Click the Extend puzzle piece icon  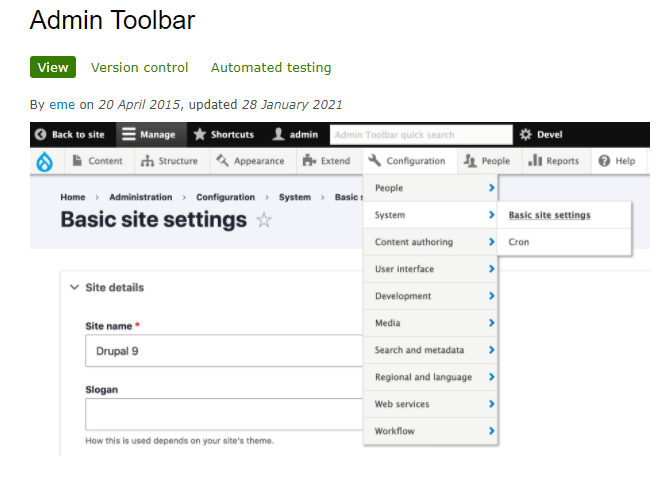click(x=309, y=160)
